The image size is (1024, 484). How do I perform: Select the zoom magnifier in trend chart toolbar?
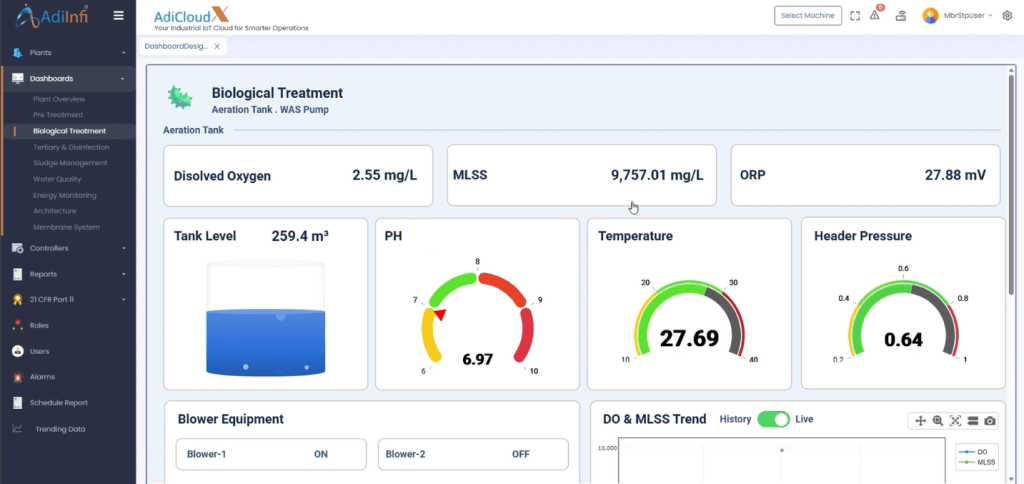click(x=938, y=421)
